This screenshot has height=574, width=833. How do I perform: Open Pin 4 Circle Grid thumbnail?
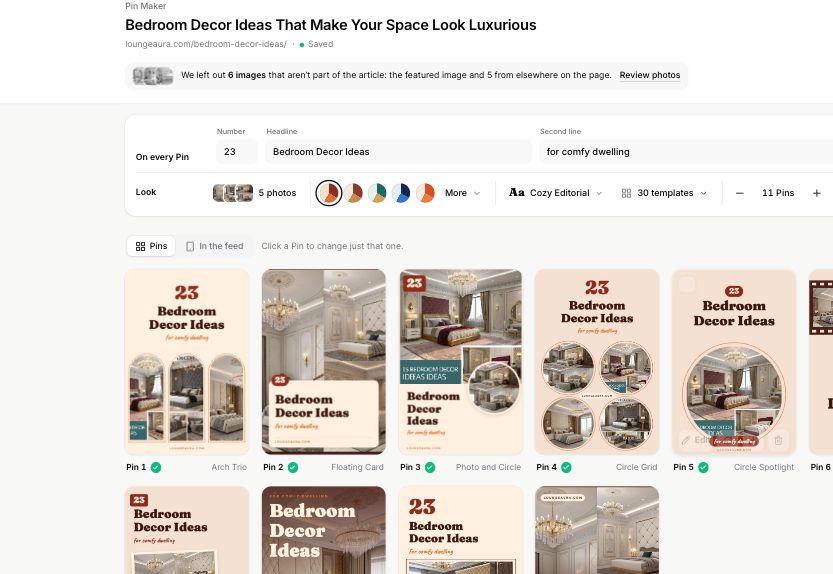pyautogui.click(x=597, y=362)
